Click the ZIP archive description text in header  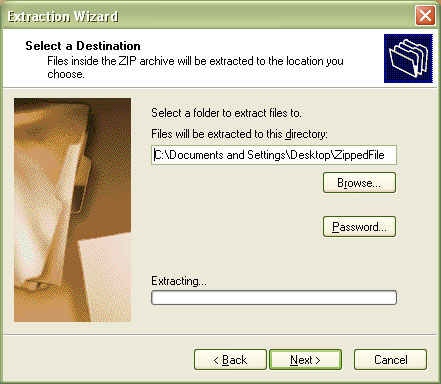click(195, 67)
